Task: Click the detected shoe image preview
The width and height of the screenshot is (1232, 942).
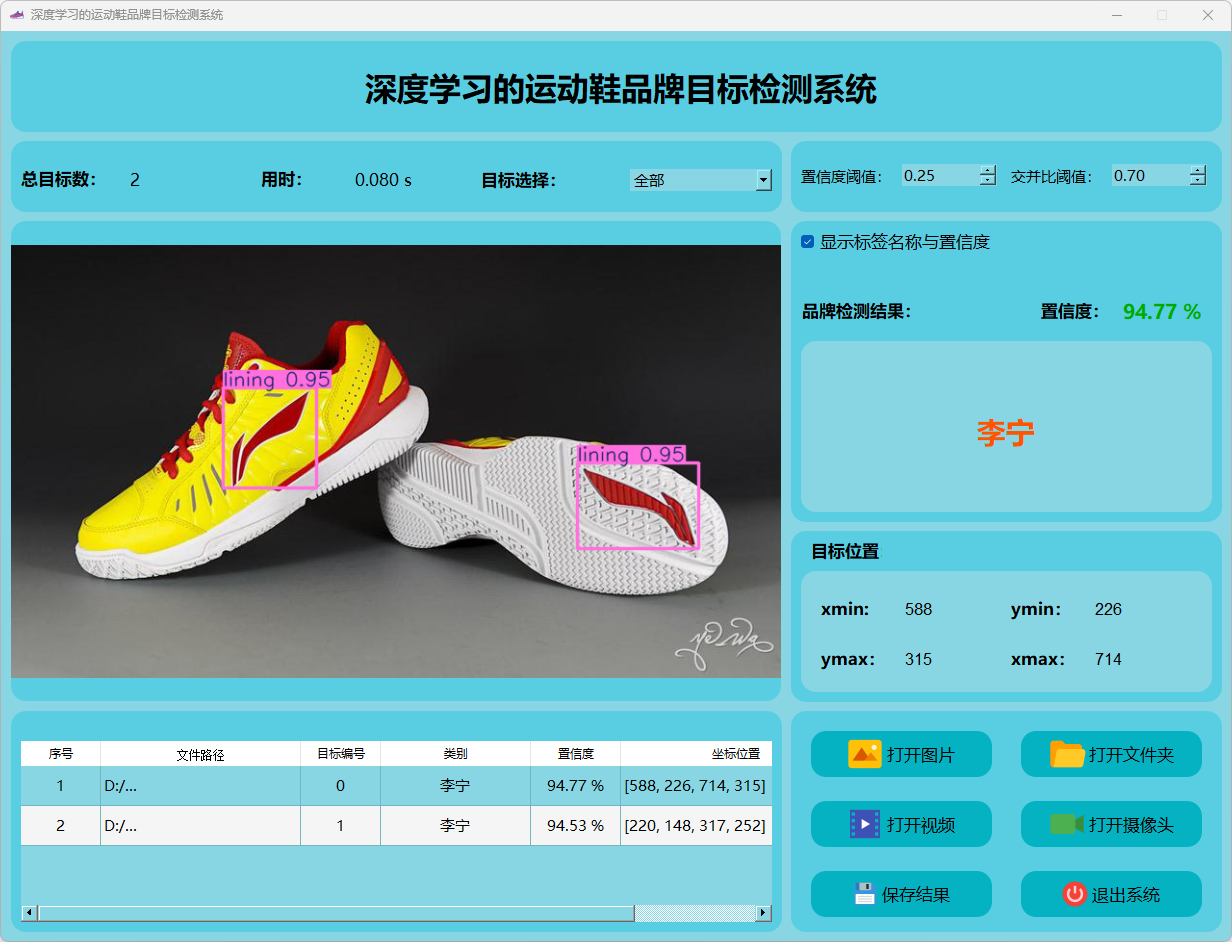Action: [x=396, y=461]
